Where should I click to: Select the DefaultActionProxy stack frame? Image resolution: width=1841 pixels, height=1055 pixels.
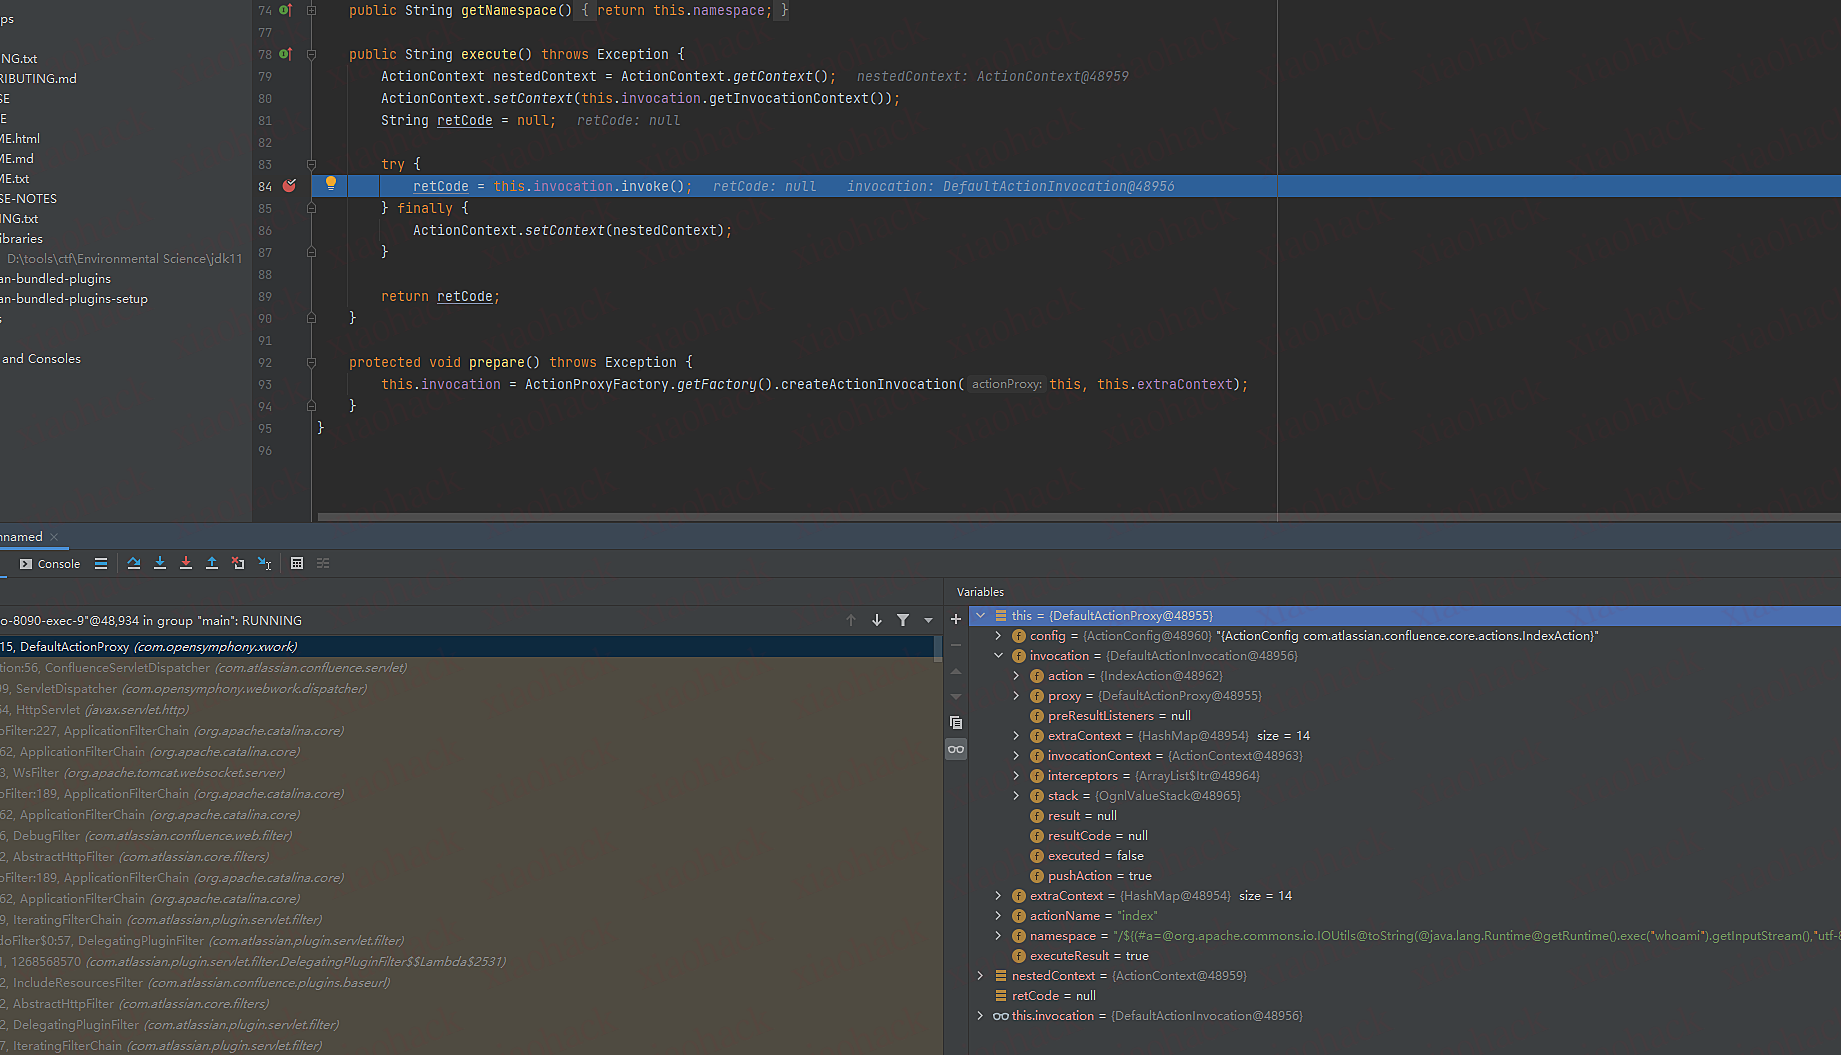pyautogui.click(x=466, y=647)
